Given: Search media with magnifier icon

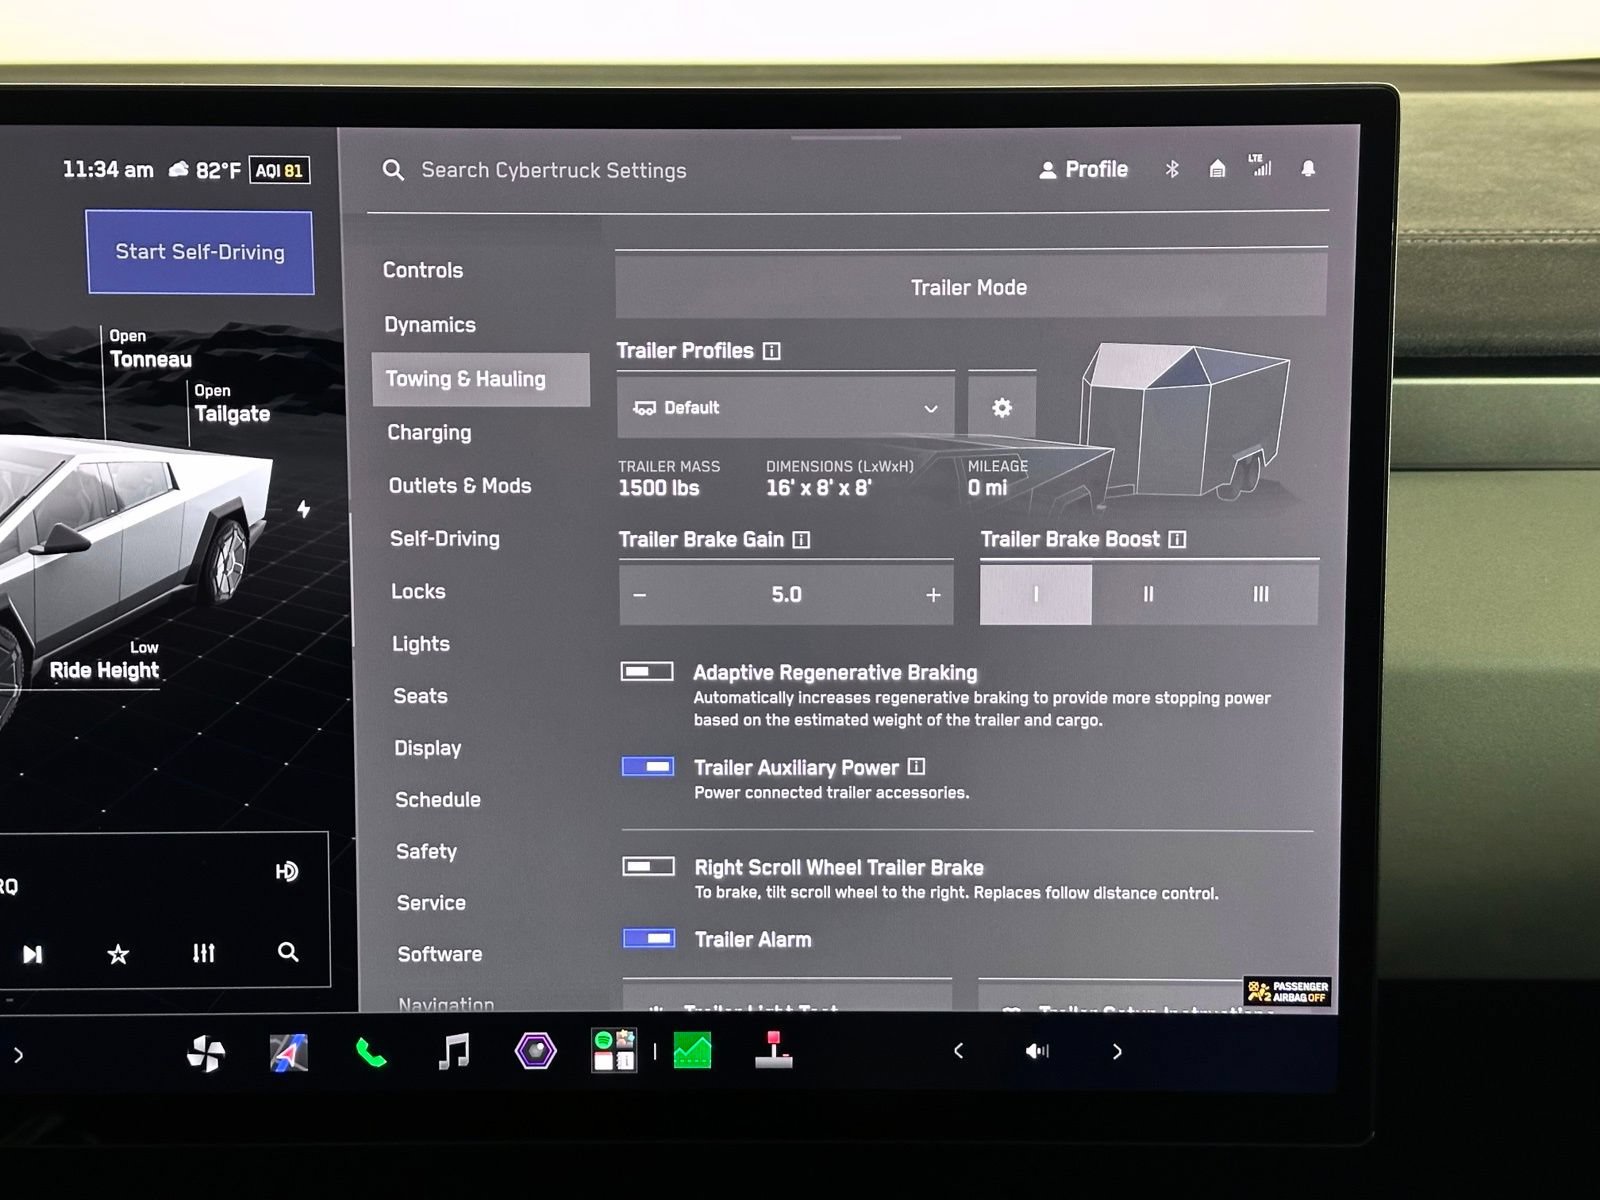Looking at the screenshot, I should tap(288, 952).
